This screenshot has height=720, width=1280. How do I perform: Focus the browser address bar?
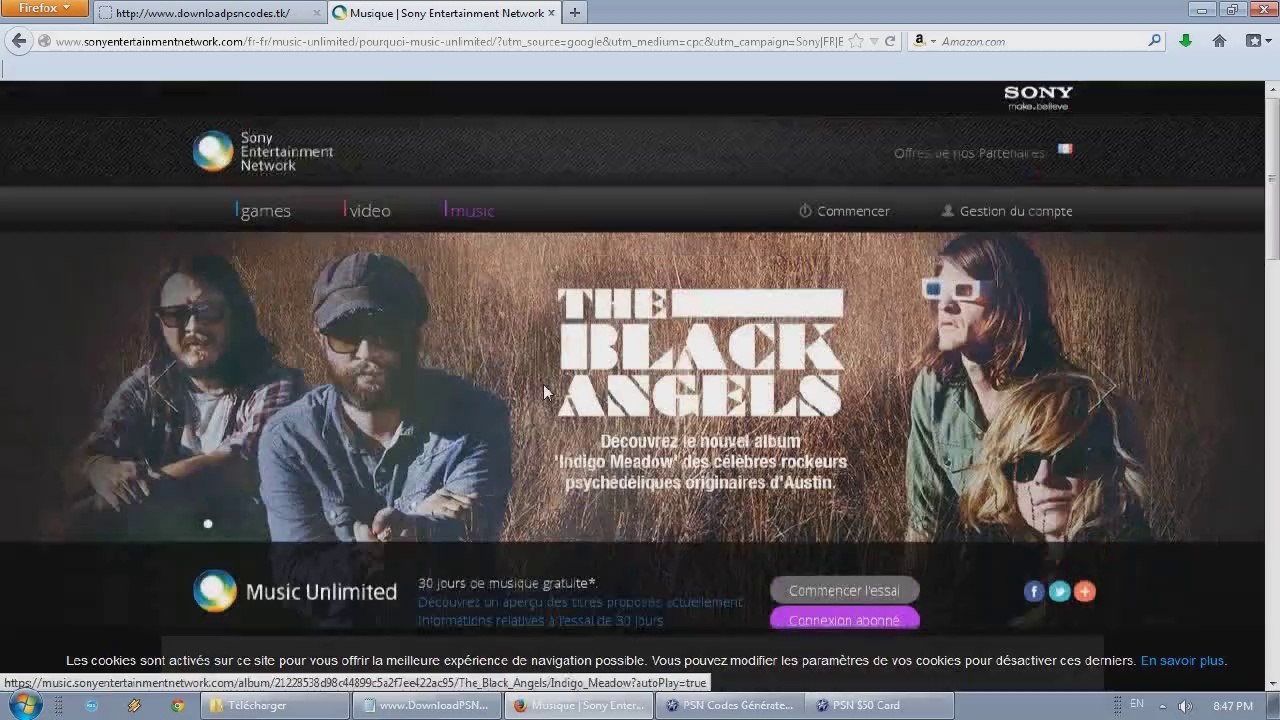(x=449, y=41)
